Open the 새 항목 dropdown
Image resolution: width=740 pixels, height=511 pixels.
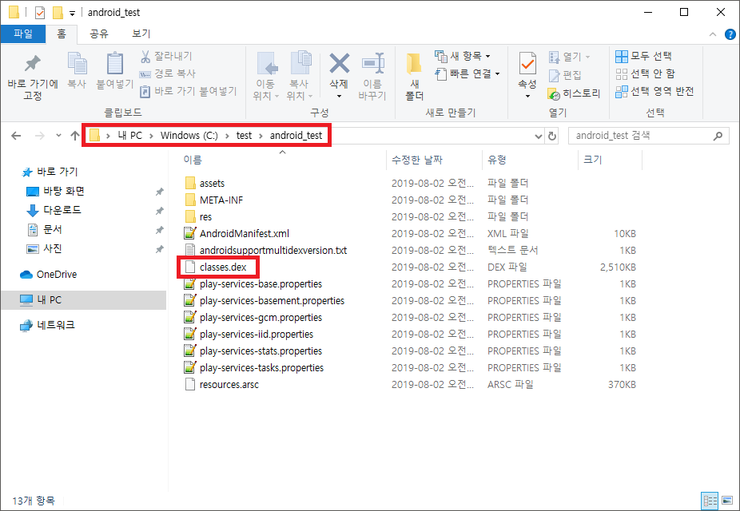point(465,56)
